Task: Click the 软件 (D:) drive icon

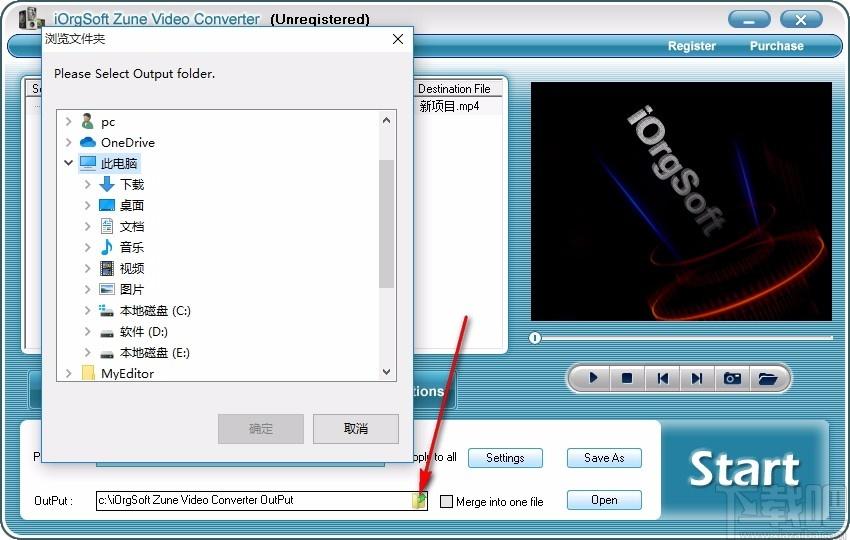Action: (107, 332)
